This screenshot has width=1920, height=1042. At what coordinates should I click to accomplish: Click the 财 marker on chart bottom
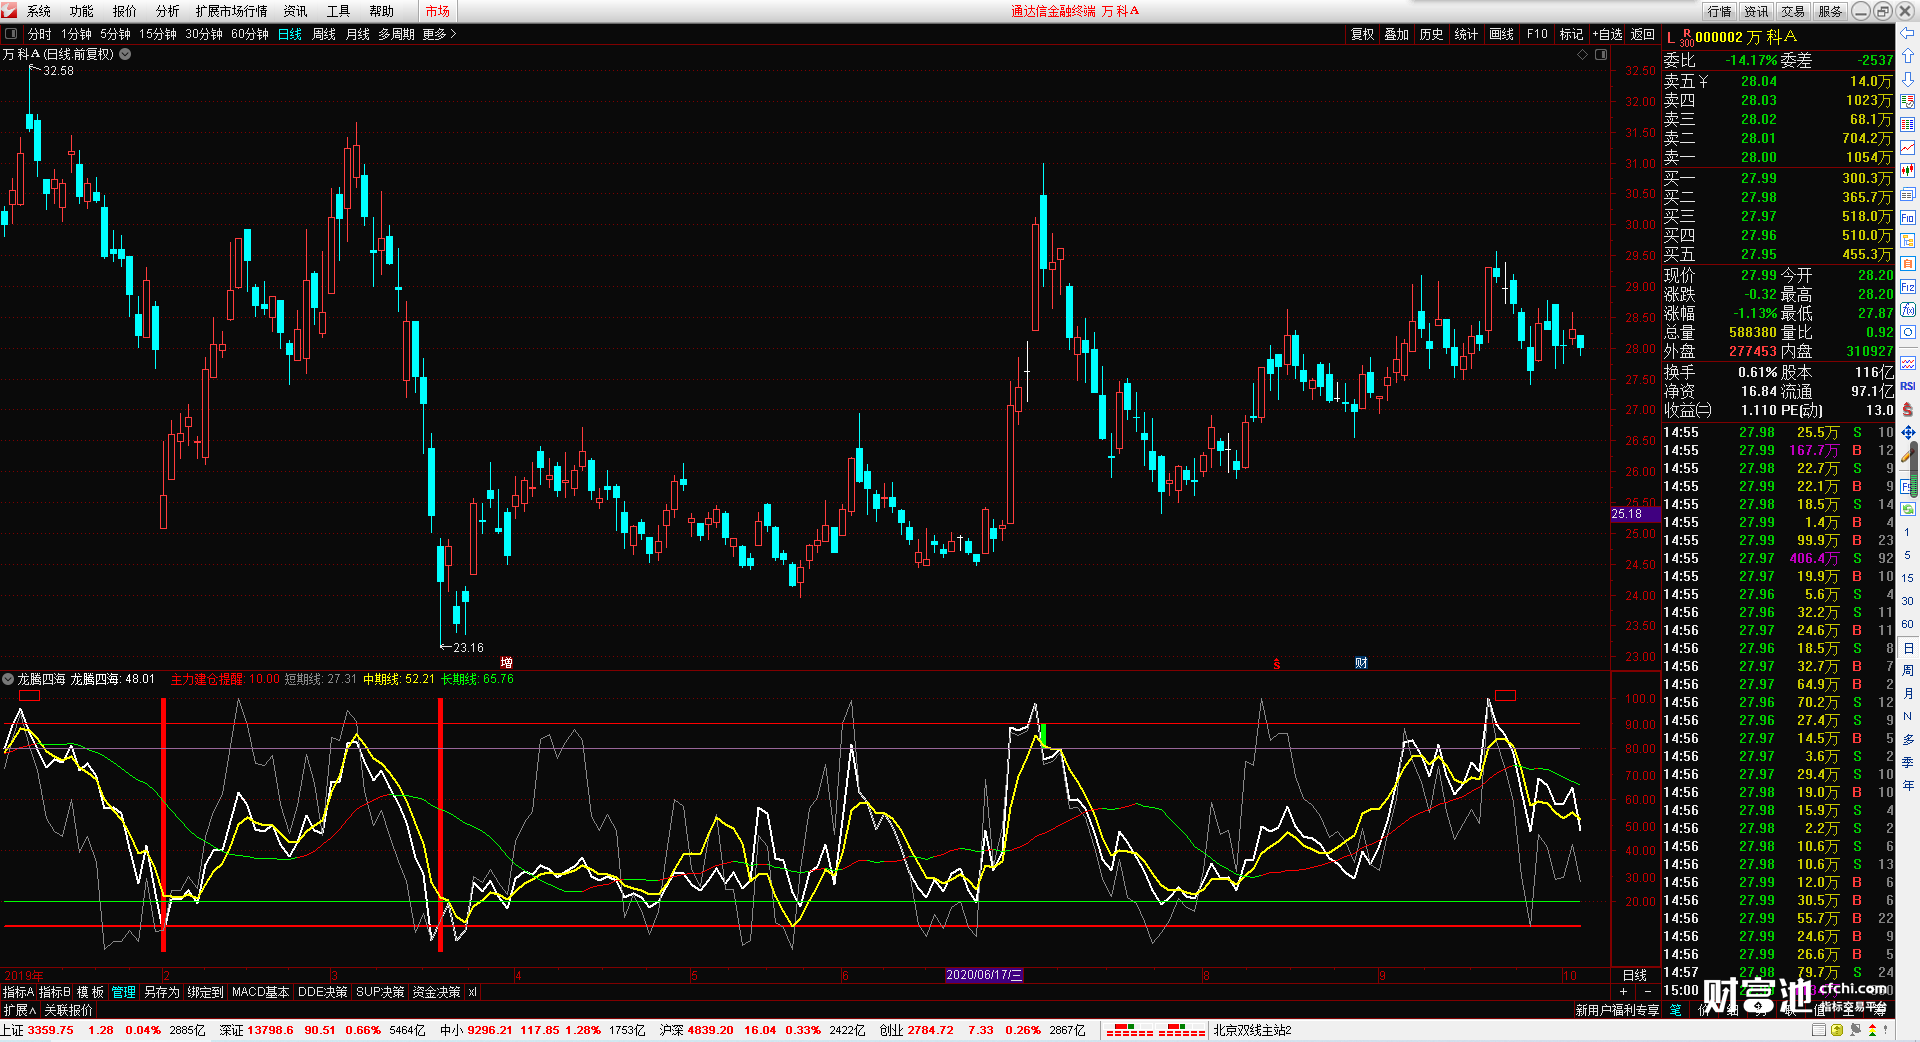coord(1361,663)
